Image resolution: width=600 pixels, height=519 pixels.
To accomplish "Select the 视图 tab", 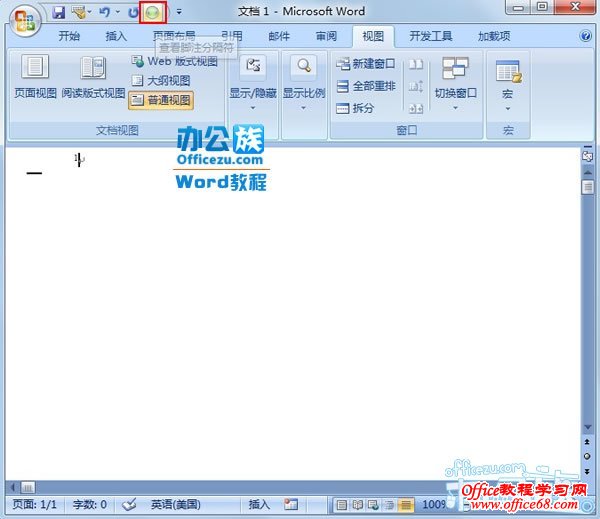I will 373,36.
